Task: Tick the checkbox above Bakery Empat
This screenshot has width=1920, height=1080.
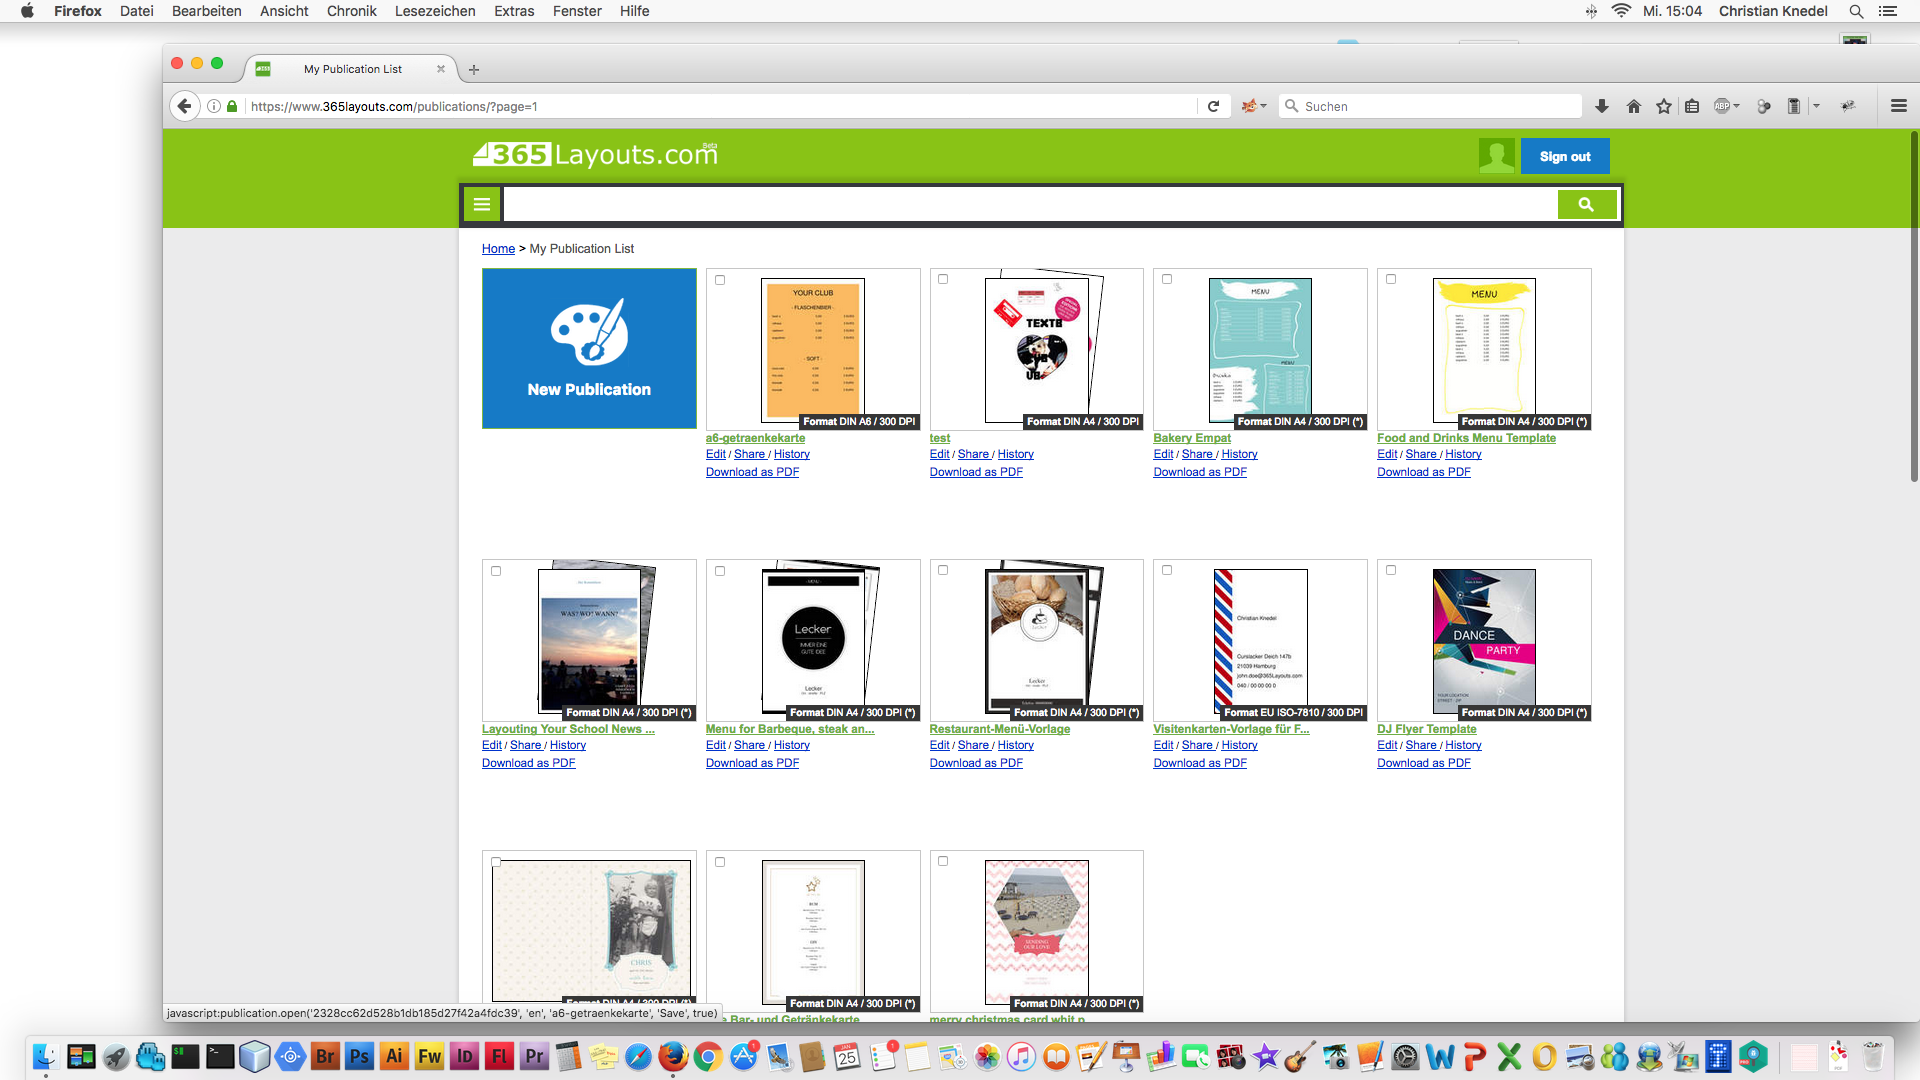Action: pos(1167,280)
